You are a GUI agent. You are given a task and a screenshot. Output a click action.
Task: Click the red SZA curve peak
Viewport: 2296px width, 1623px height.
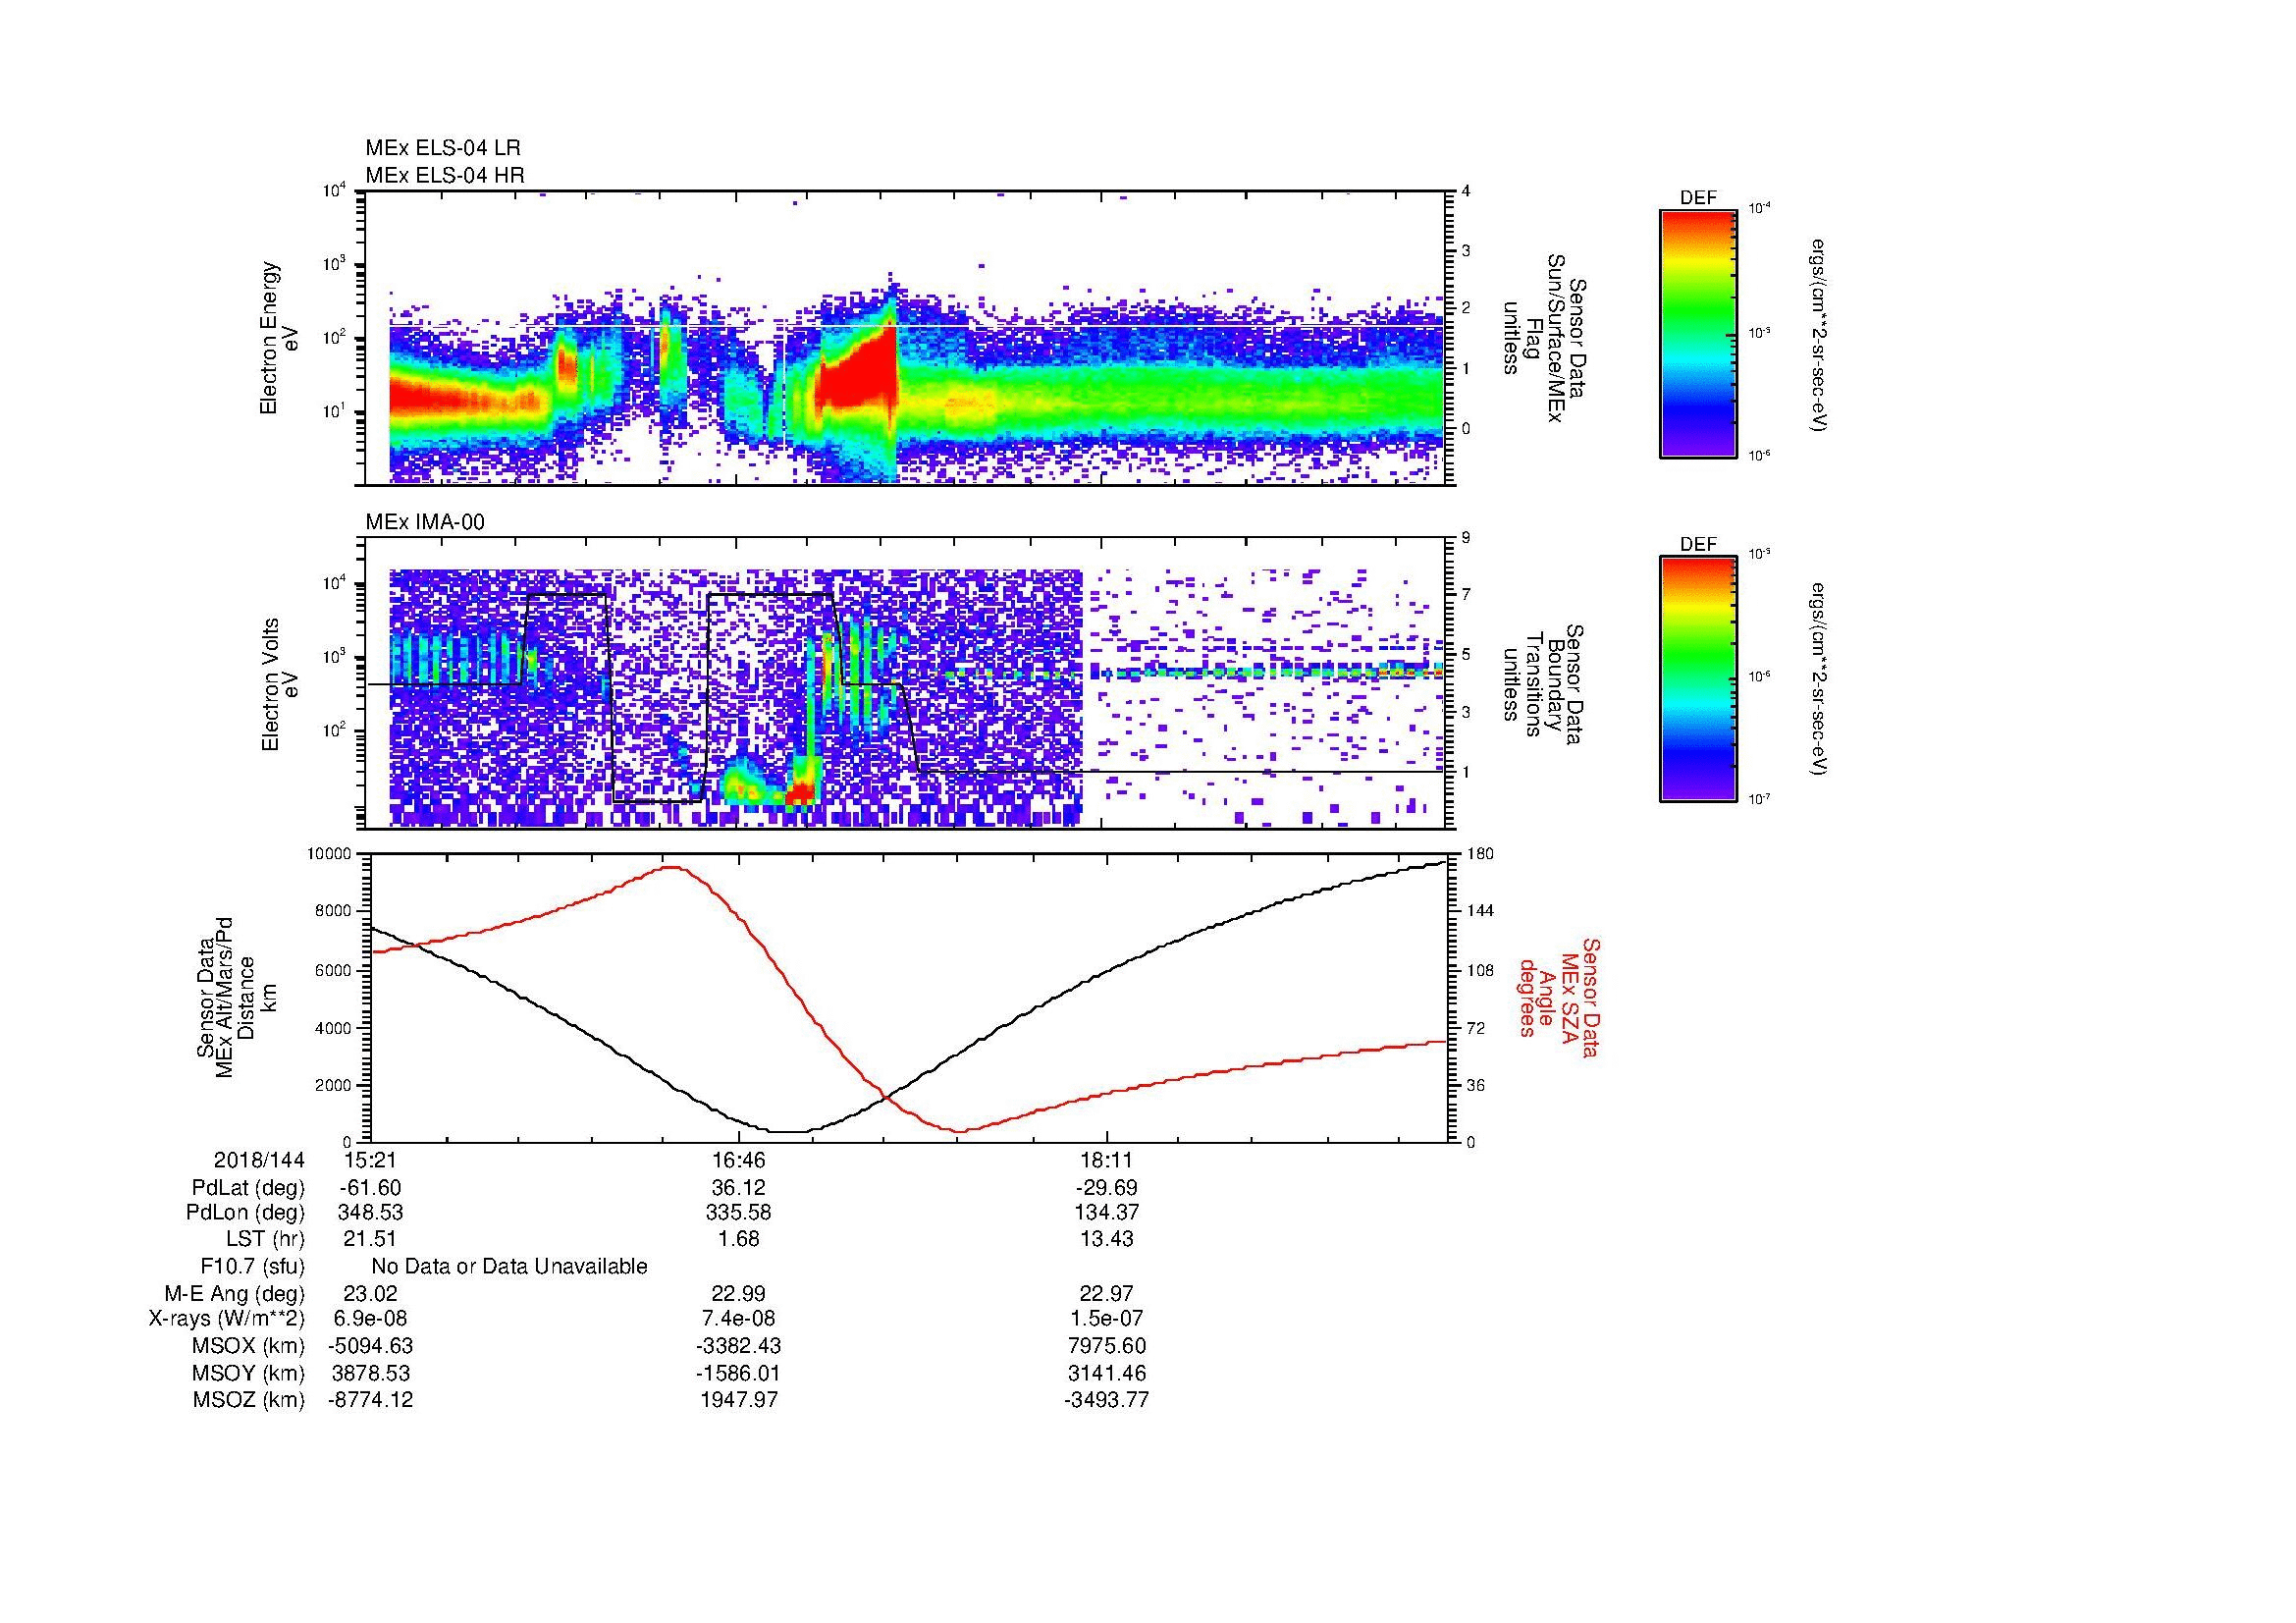[672, 867]
